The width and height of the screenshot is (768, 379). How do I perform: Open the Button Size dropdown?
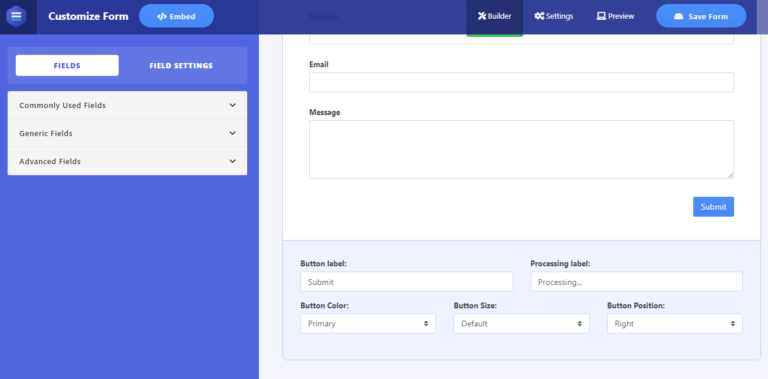[x=522, y=324]
